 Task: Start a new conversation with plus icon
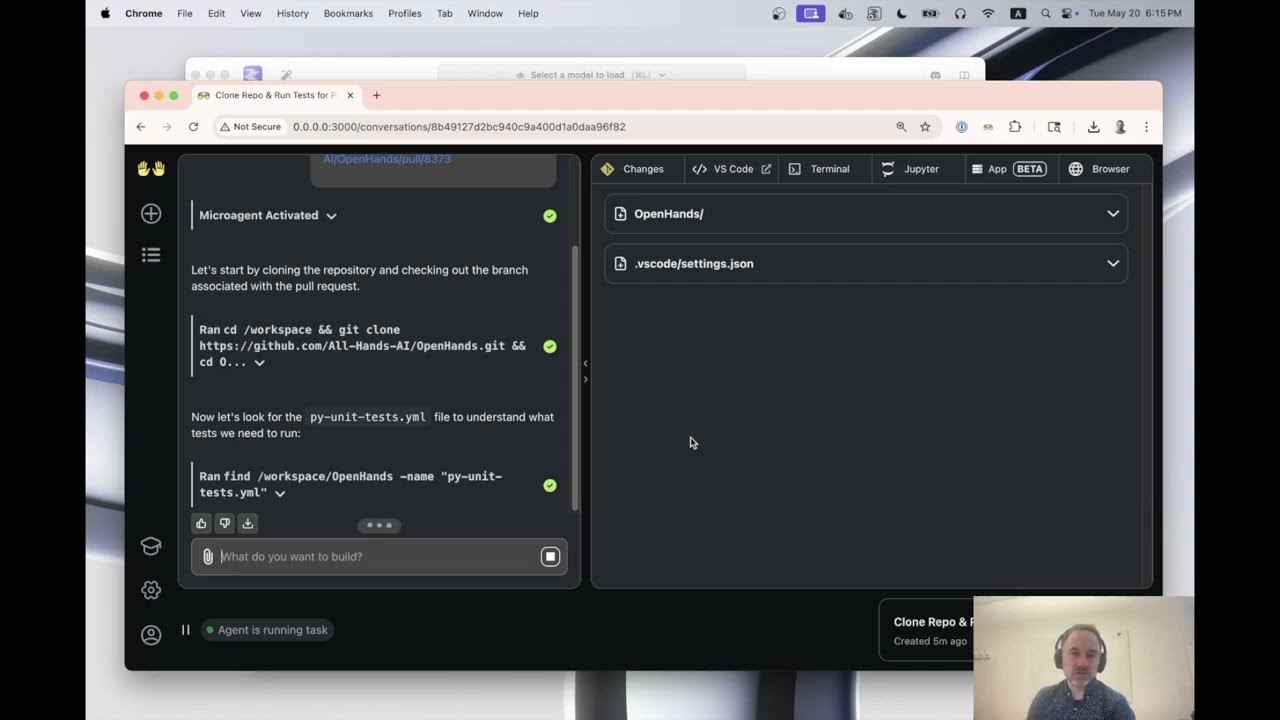[x=151, y=213]
